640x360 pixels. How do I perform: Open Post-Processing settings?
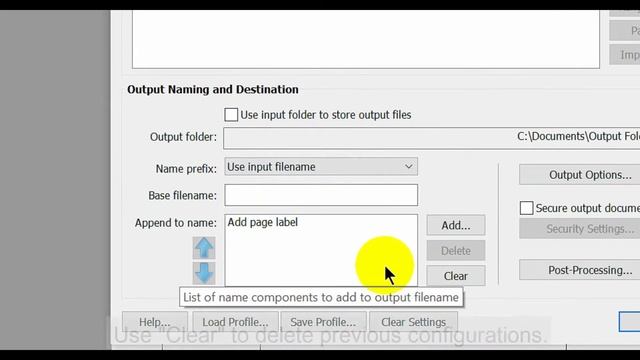pos(580,270)
